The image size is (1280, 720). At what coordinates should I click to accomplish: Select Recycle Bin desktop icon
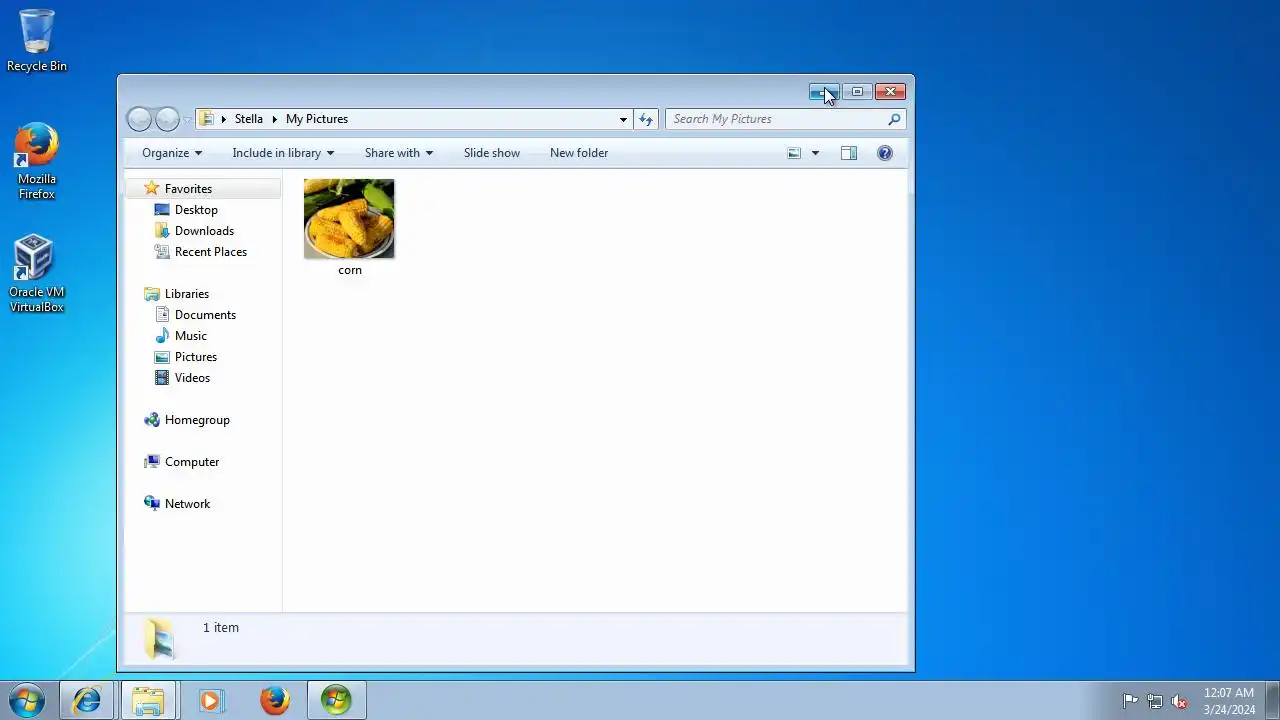37,41
